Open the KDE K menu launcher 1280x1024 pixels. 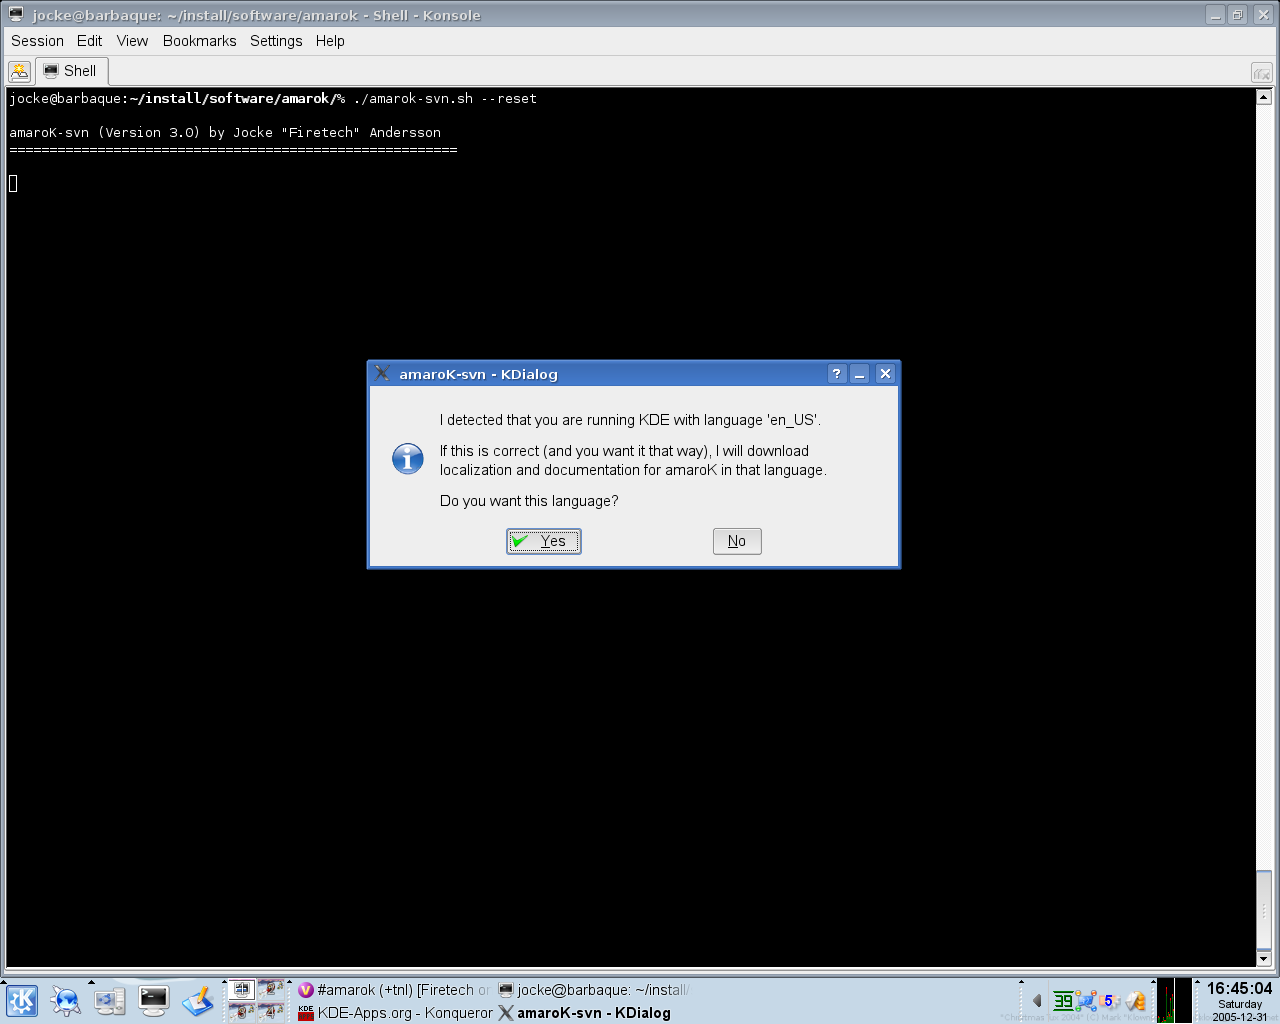click(x=21, y=1001)
